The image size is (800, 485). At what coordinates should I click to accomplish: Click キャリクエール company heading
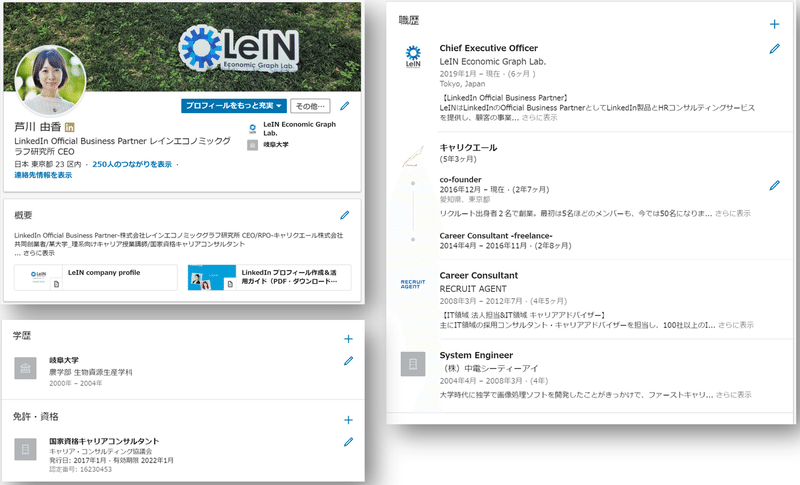[x=468, y=148]
